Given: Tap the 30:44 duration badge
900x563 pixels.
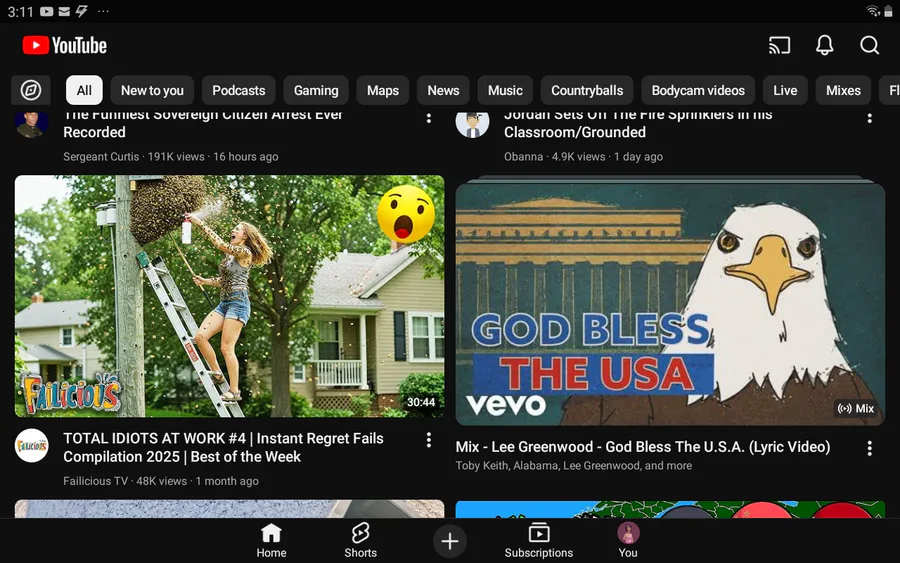Looking at the screenshot, I should tap(421, 402).
